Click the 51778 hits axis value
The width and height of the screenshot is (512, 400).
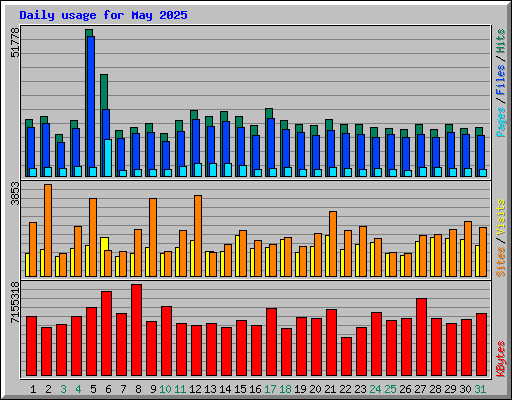coord(15,43)
